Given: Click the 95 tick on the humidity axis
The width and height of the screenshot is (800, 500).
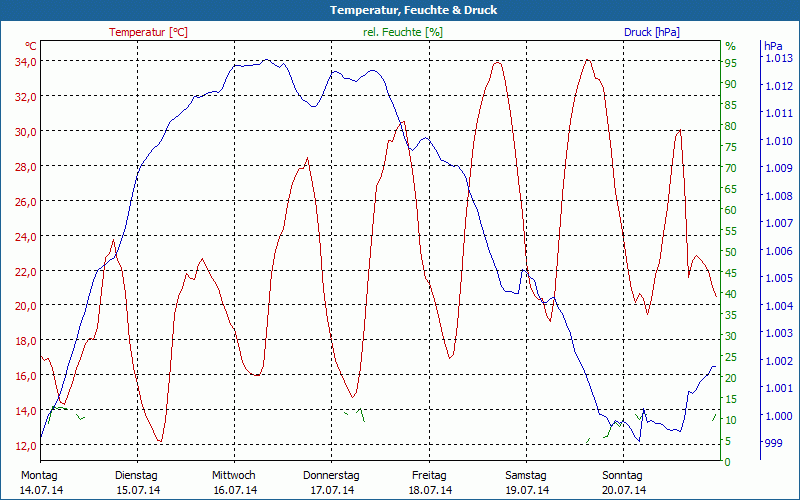Looking at the screenshot, I should tap(731, 63).
